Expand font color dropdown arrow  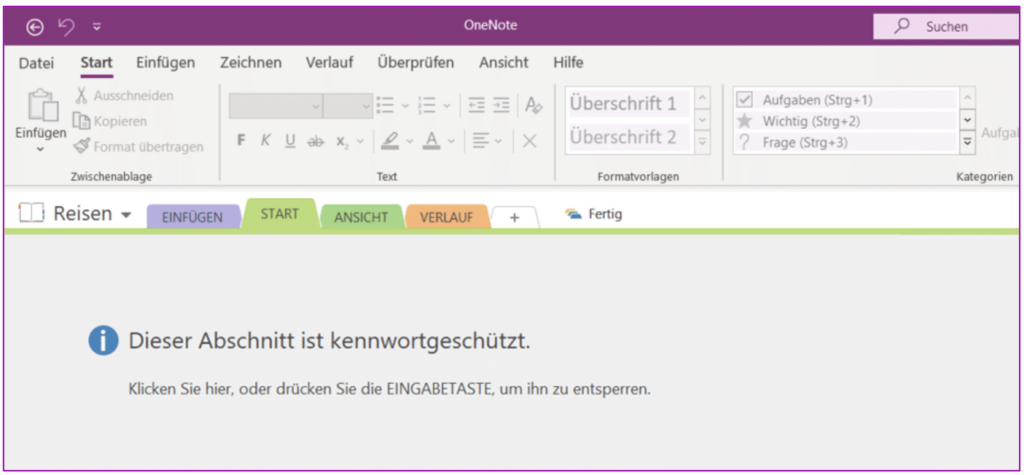(x=451, y=141)
